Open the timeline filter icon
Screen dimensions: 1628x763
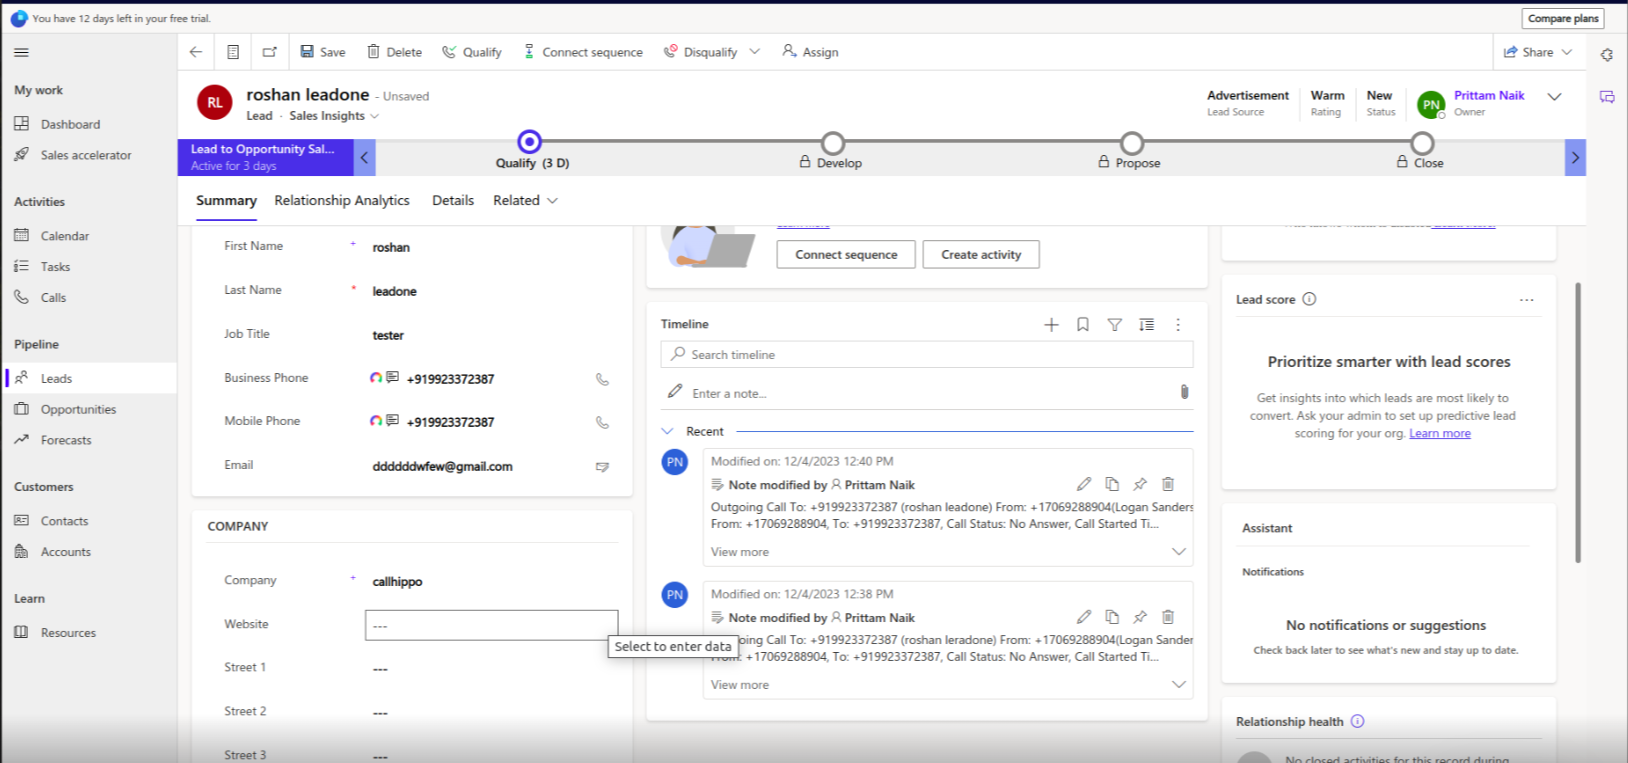1114,325
